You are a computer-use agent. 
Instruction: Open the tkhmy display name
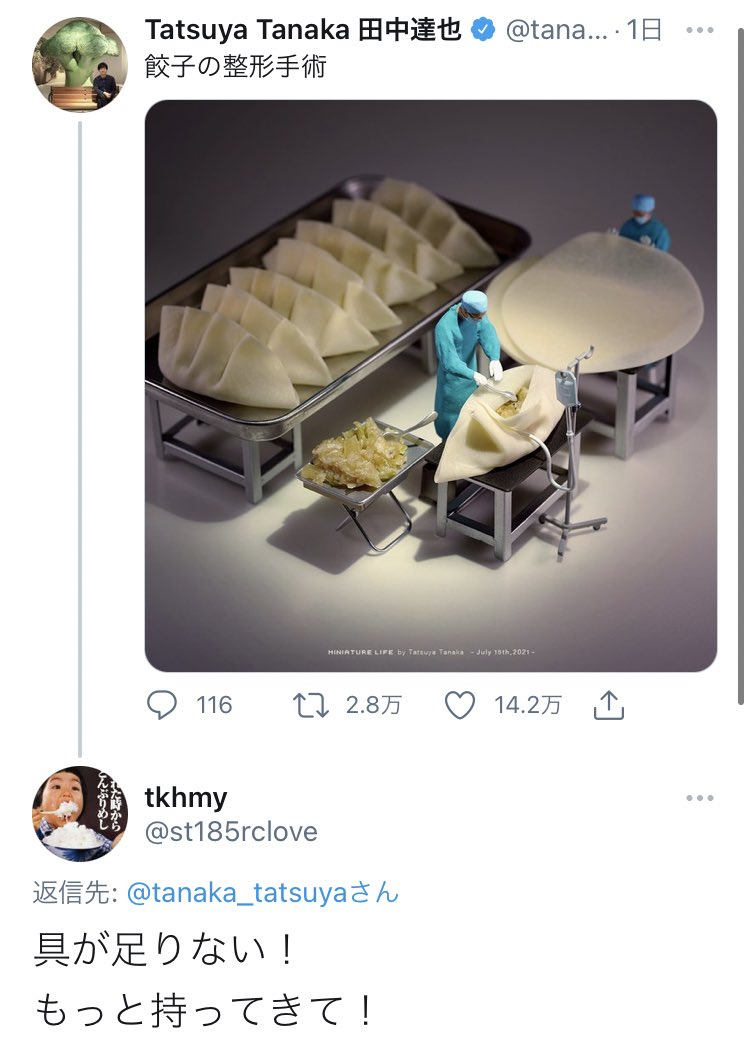coord(186,797)
